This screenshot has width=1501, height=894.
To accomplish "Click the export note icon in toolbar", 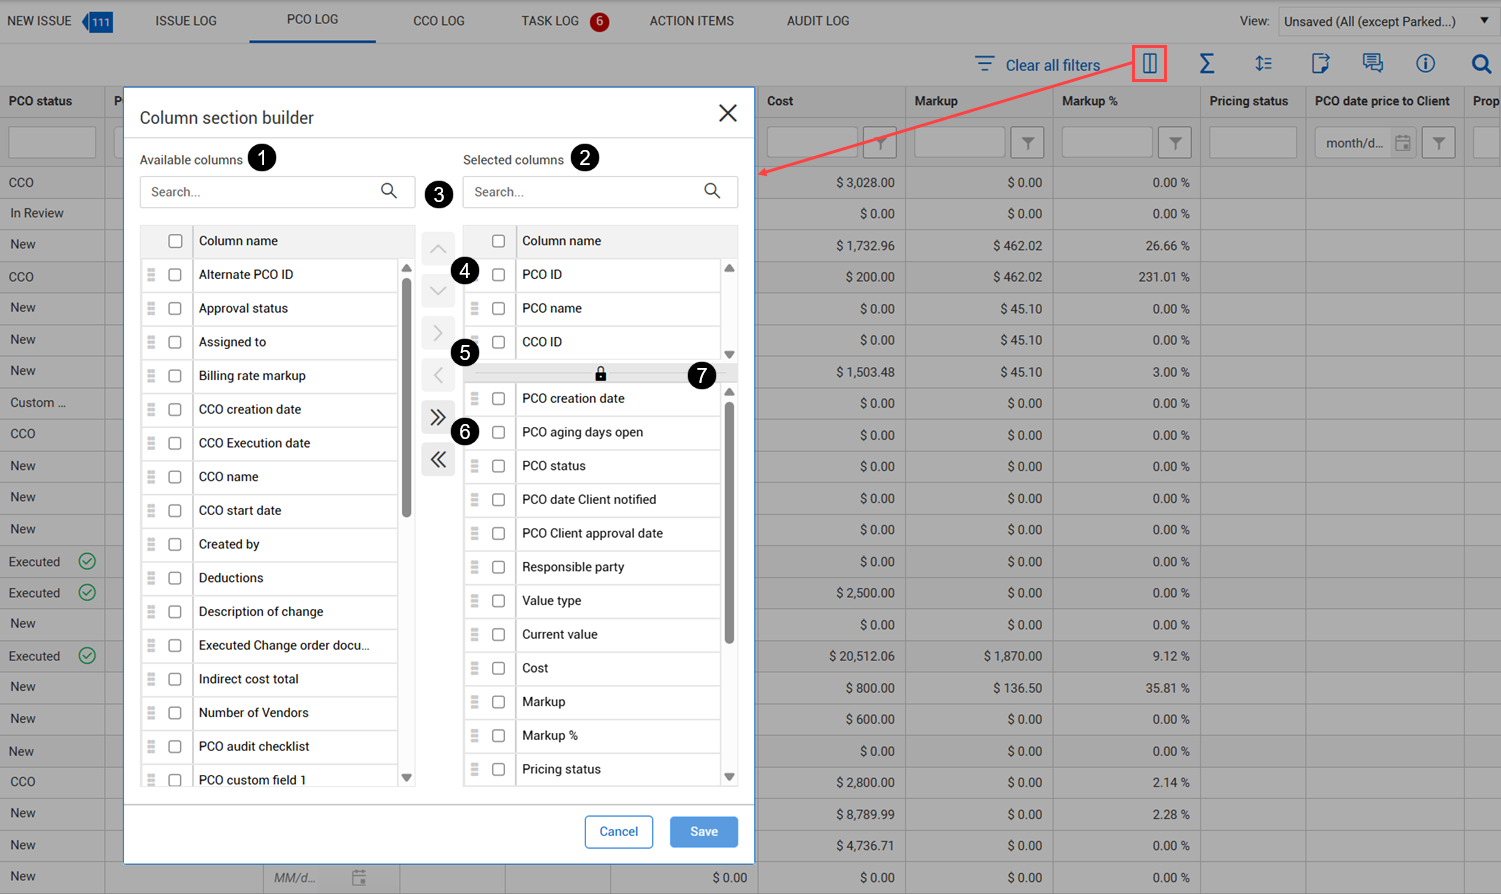I will pyautogui.click(x=1320, y=64).
